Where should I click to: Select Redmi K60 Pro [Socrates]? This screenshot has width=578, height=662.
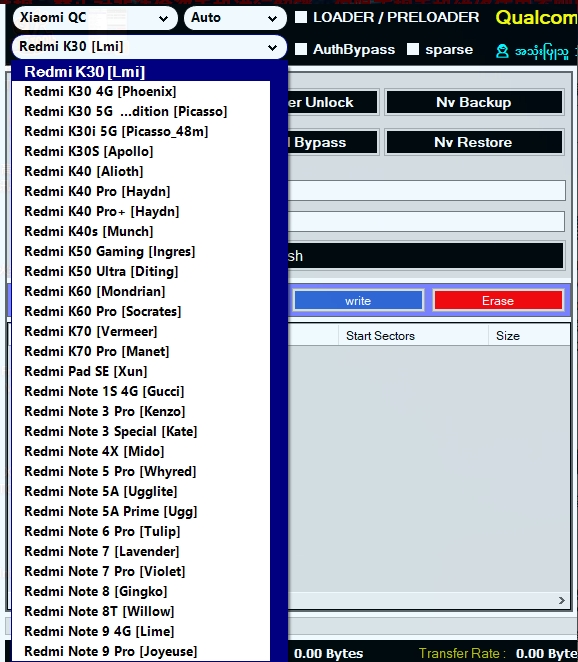click(x=141, y=312)
